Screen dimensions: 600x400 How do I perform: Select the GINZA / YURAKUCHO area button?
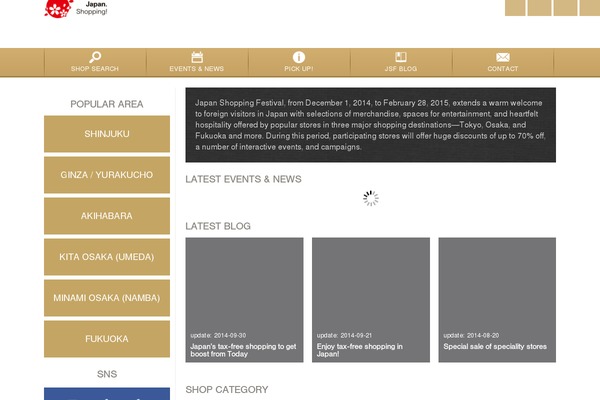pyautogui.click(x=107, y=175)
